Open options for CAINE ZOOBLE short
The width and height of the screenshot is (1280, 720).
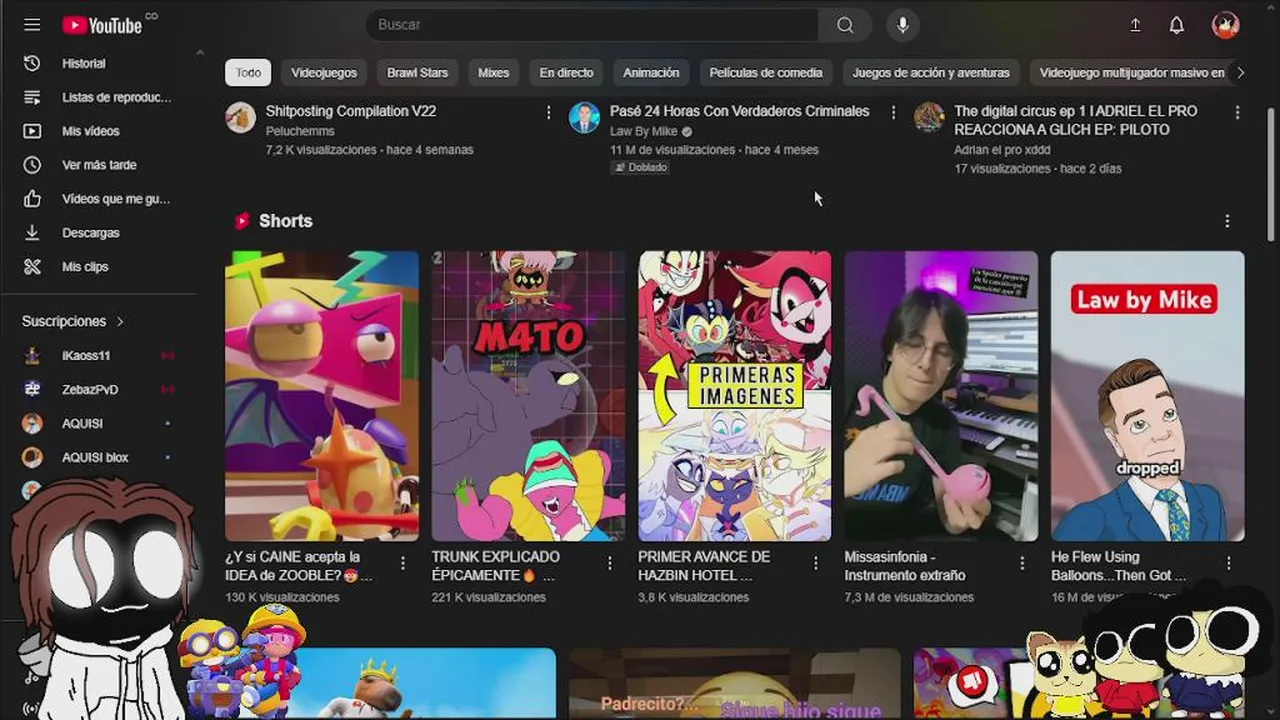click(403, 563)
